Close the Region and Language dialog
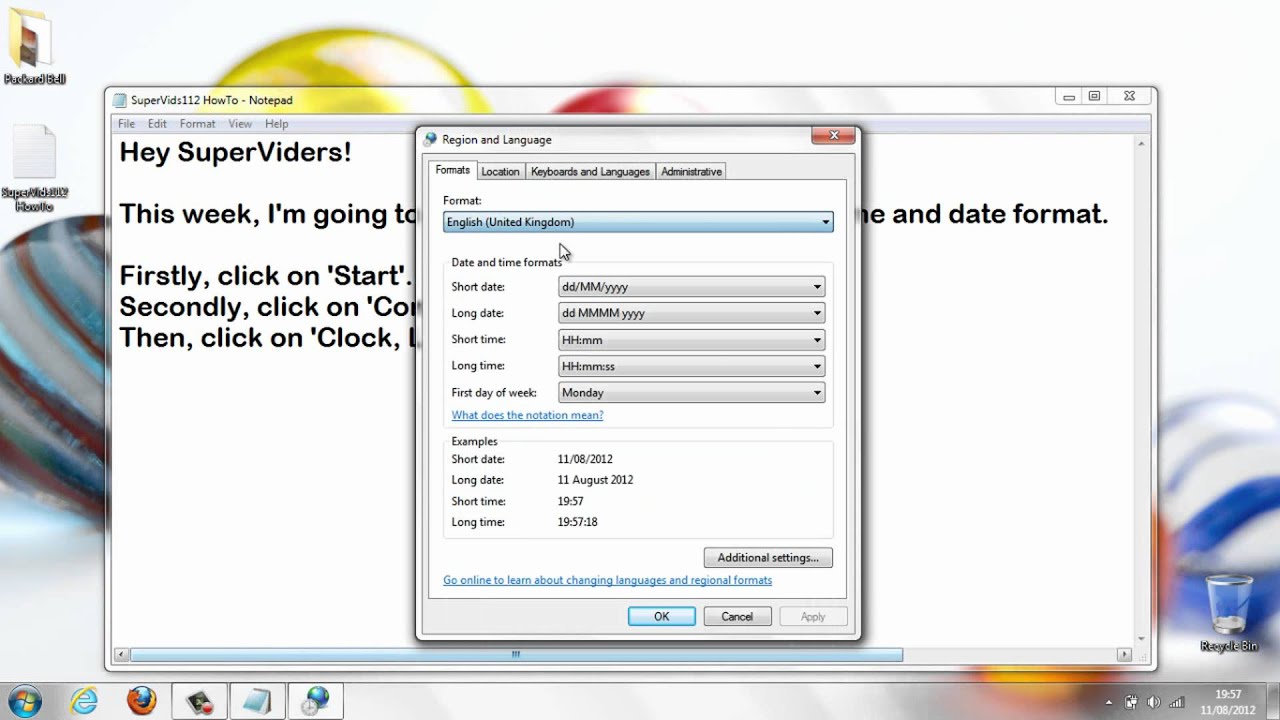The width and height of the screenshot is (1280, 720). point(833,136)
